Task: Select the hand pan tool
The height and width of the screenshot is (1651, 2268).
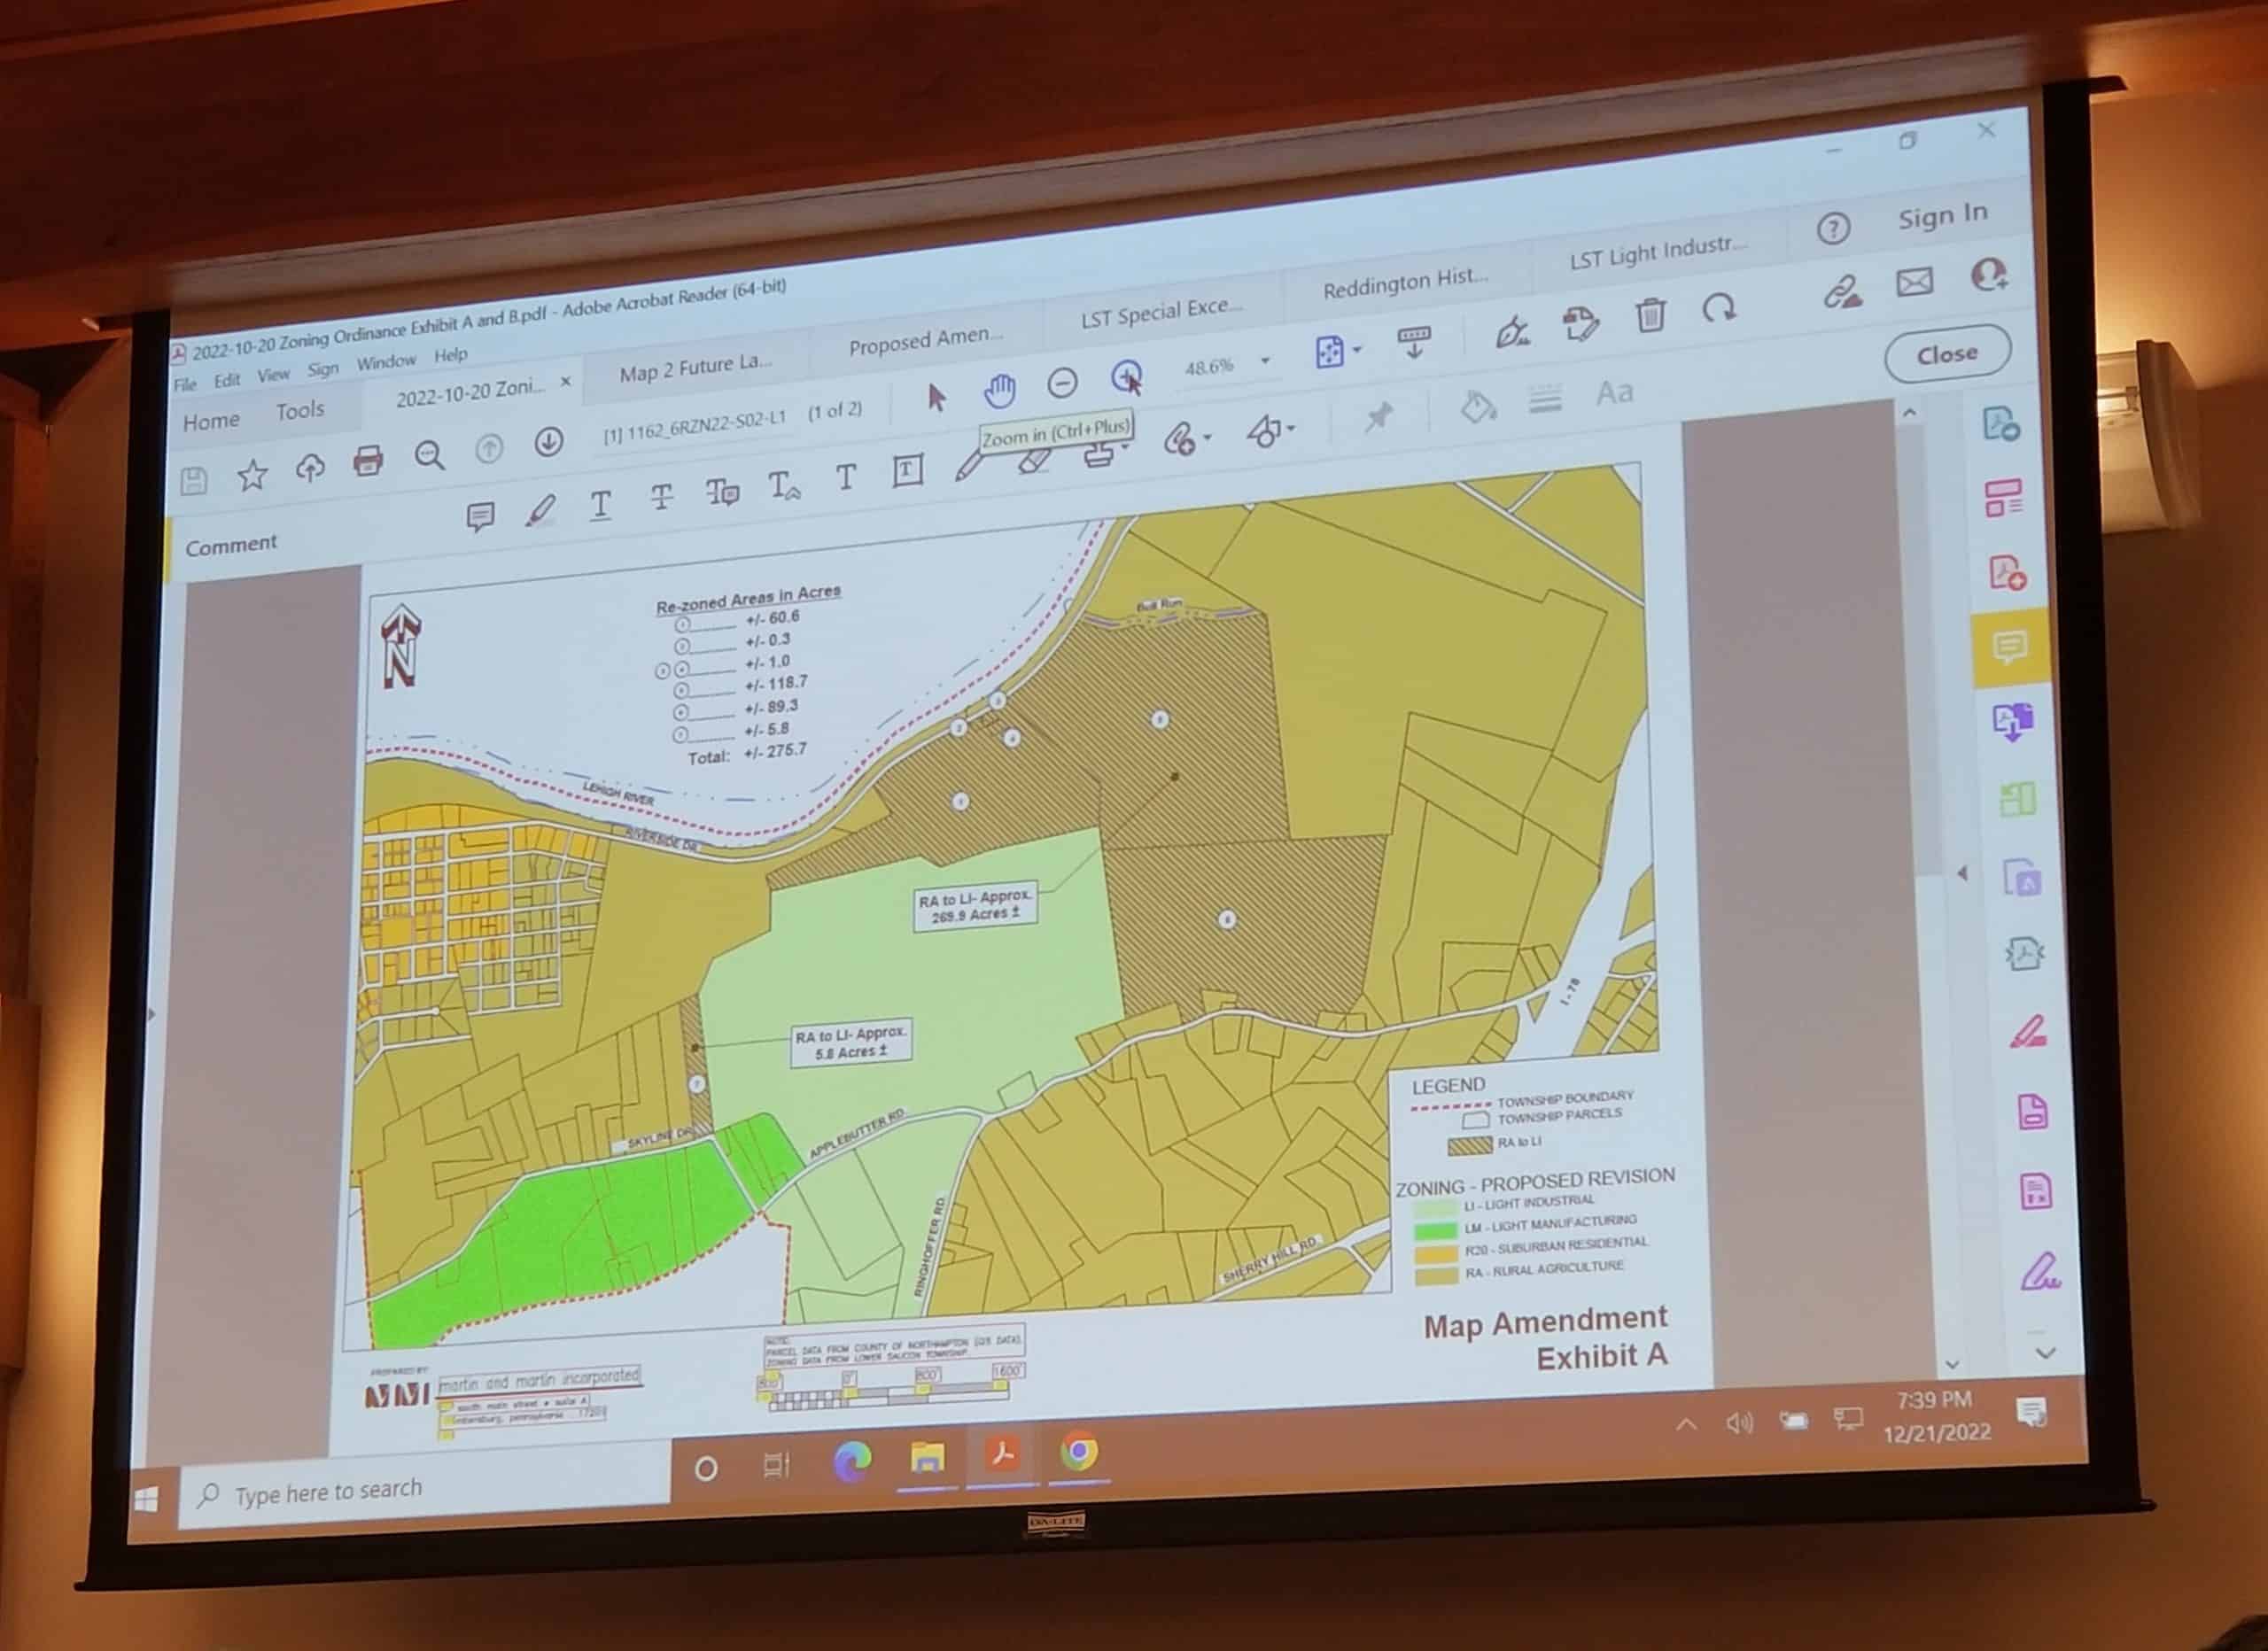Action: point(999,390)
